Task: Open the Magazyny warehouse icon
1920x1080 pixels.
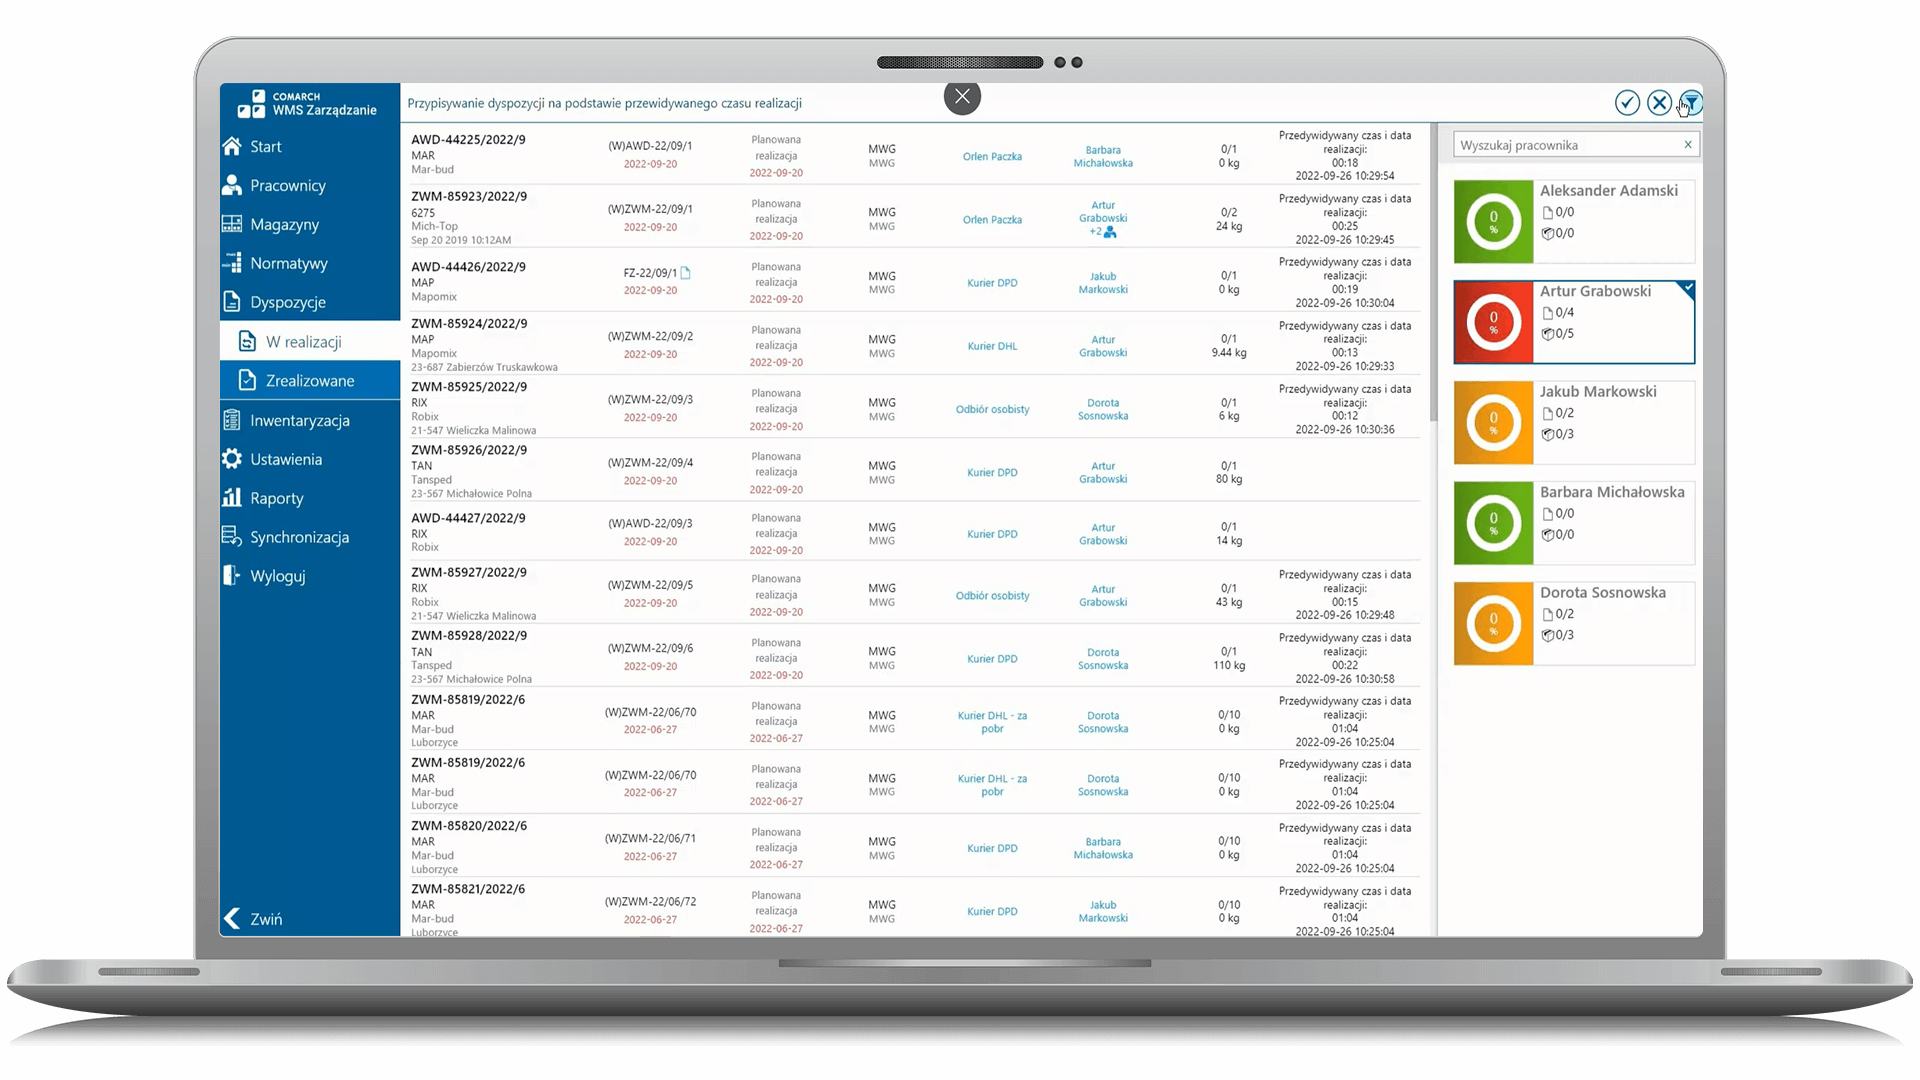Action: [232, 224]
